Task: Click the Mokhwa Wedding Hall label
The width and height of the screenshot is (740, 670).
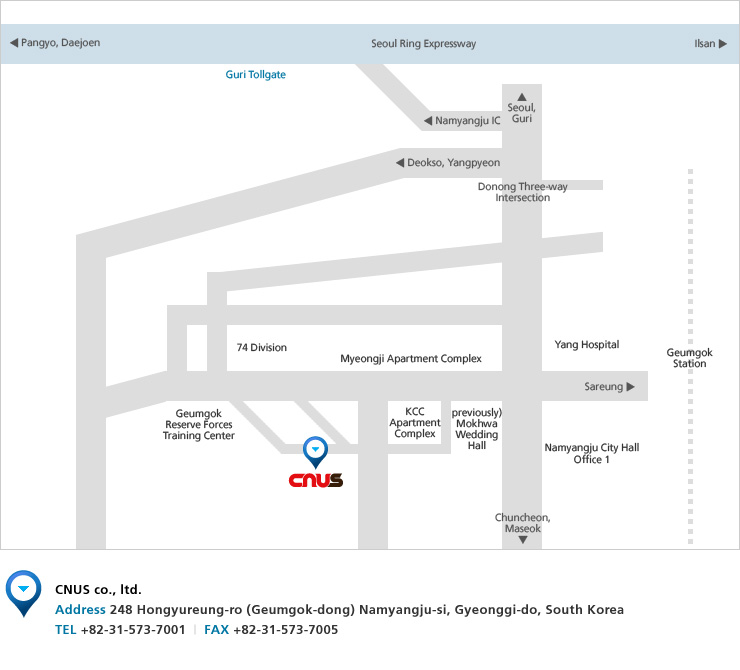Action: pos(477,428)
